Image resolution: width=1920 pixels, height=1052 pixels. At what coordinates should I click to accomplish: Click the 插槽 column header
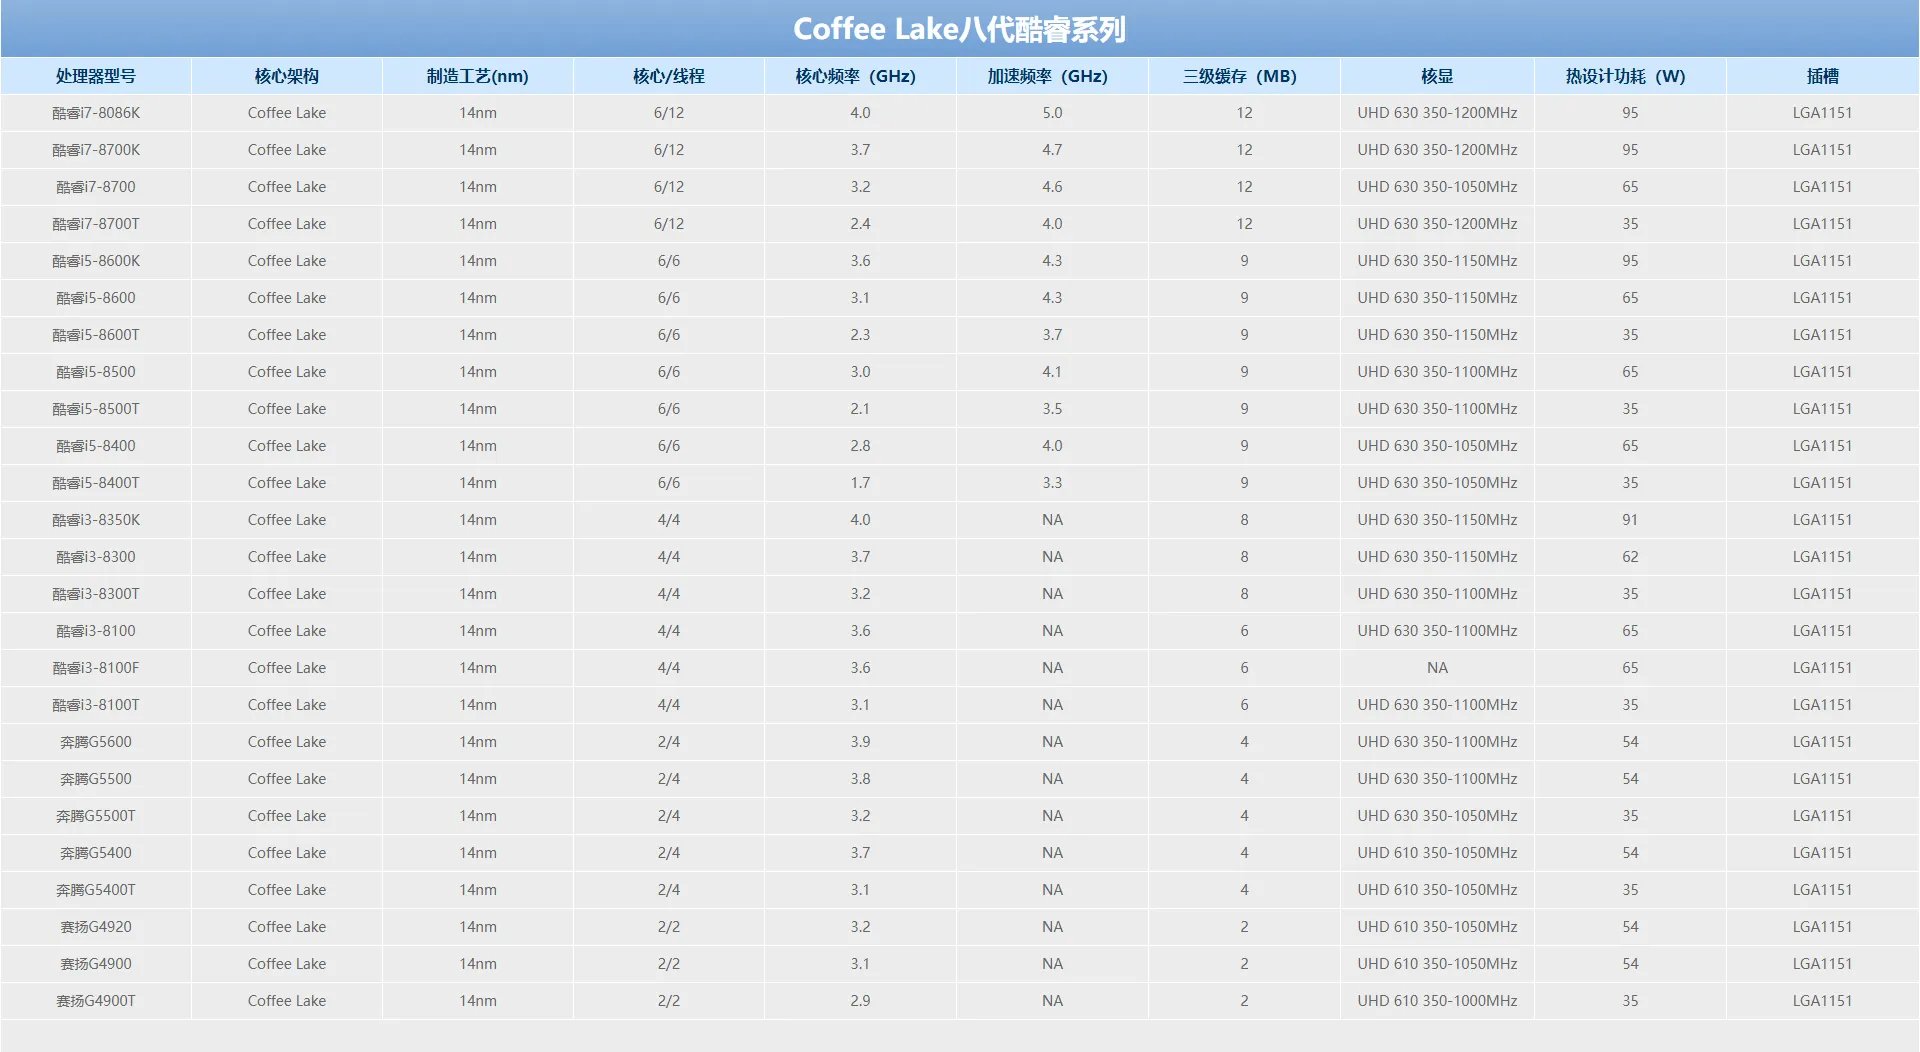(x=1822, y=76)
